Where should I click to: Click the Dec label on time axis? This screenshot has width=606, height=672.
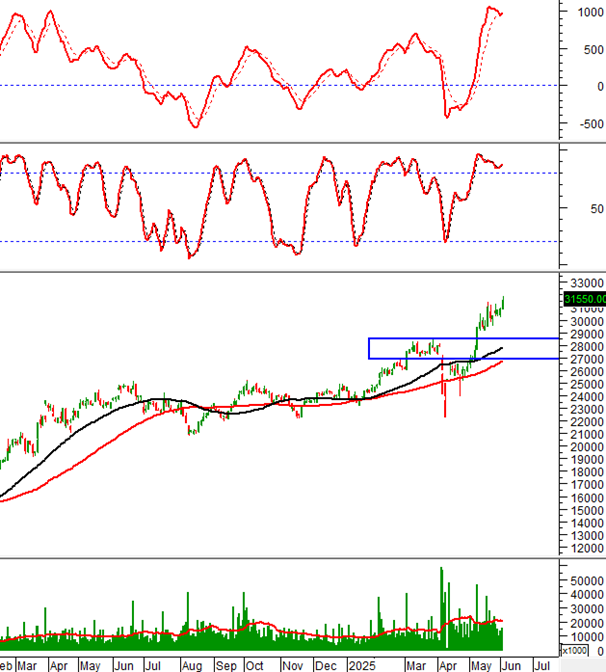pyautogui.click(x=326, y=666)
